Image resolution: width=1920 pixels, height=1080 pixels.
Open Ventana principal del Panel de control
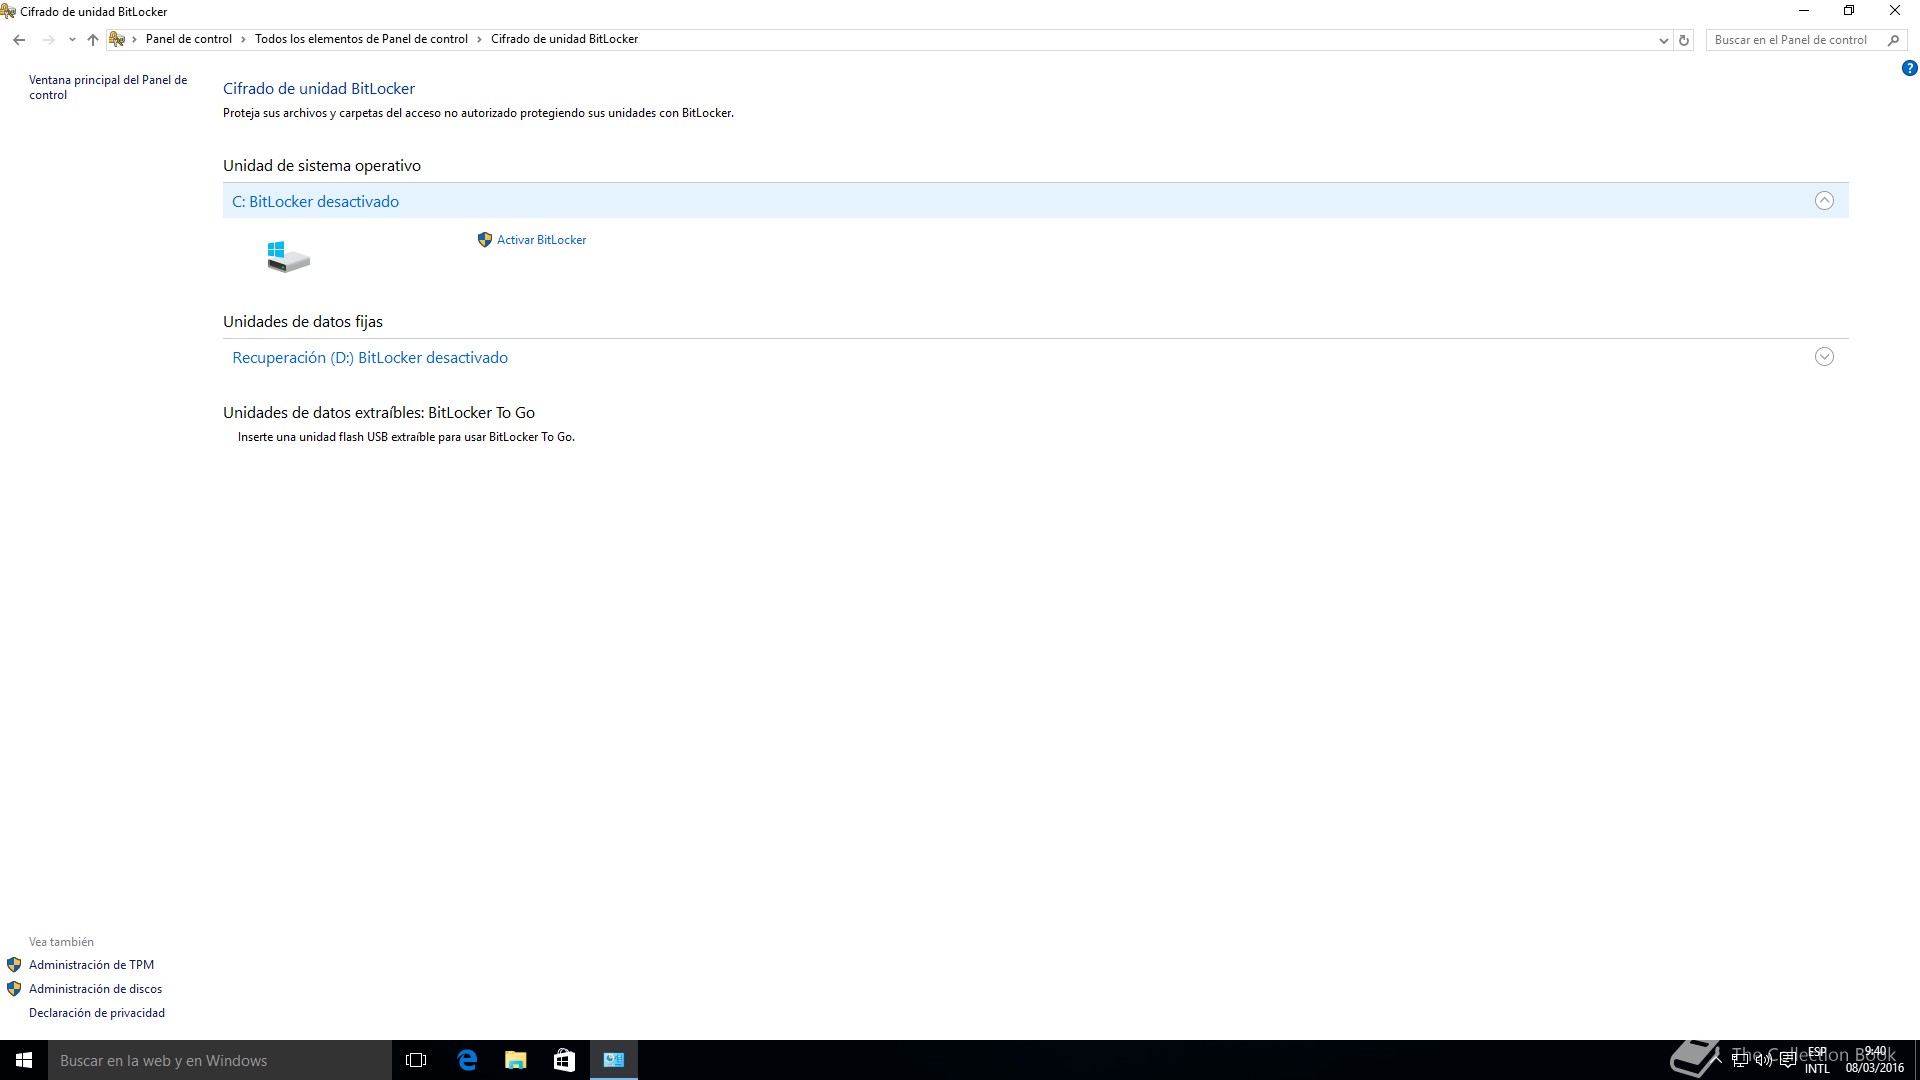pyautogui.click(x=108, y=87)
